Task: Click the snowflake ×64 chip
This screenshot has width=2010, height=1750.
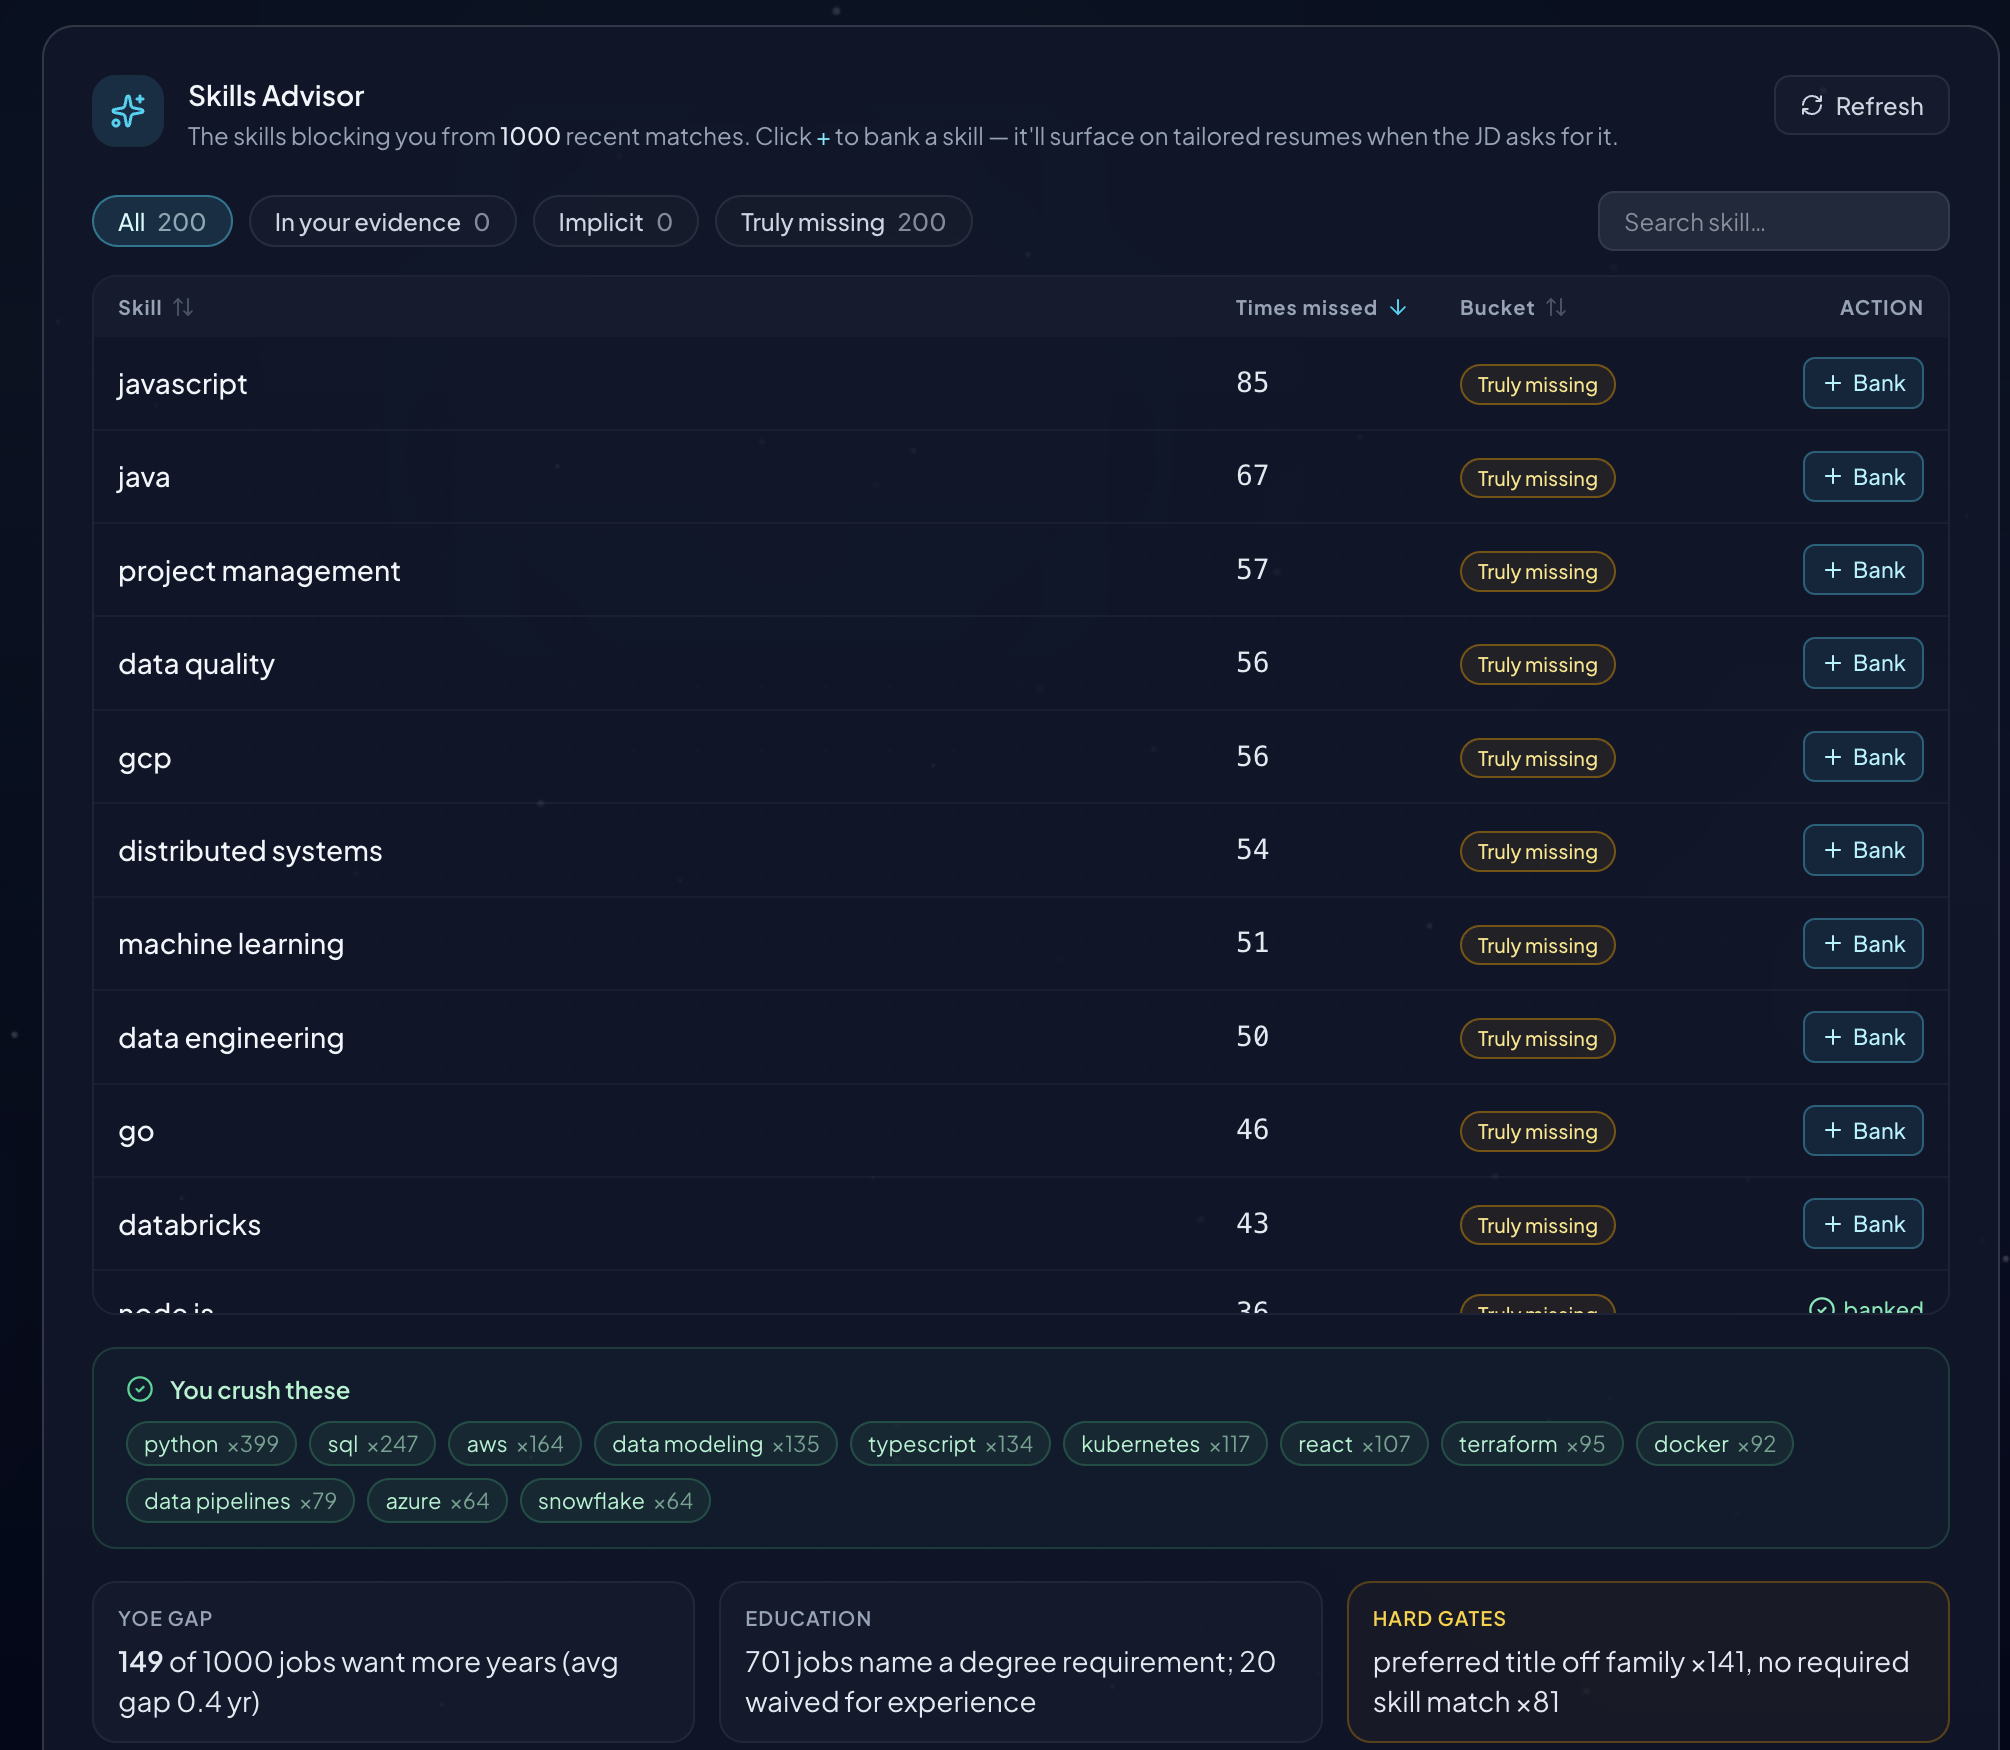Action: click(615, 1501)
